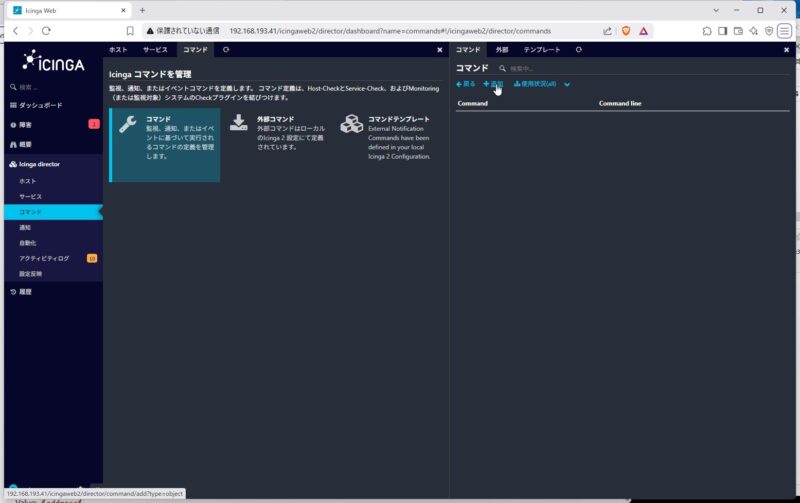Screen dimensions: 800x503
Task: Click the share icon in the address bar
Action: click(607, 31)
